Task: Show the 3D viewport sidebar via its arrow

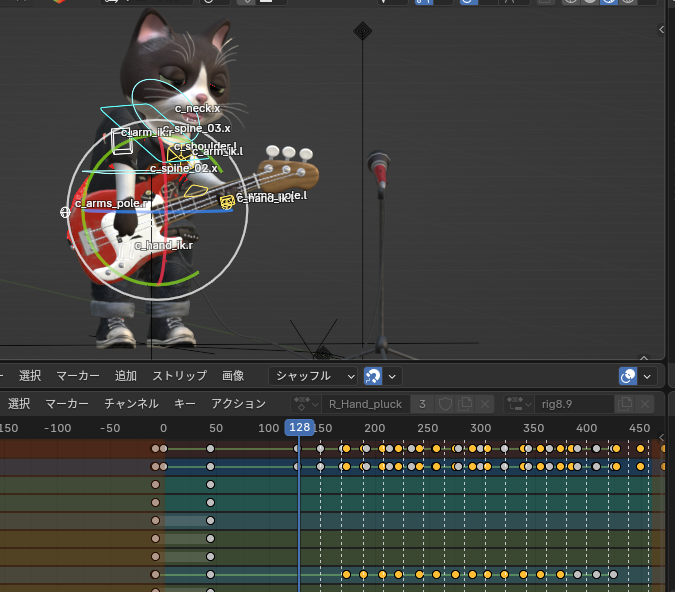Action: pos(662,29)
